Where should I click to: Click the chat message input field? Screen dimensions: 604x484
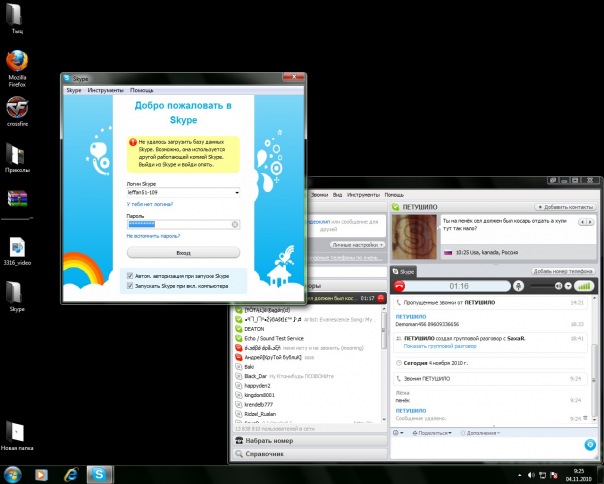[x=487, y=448]
